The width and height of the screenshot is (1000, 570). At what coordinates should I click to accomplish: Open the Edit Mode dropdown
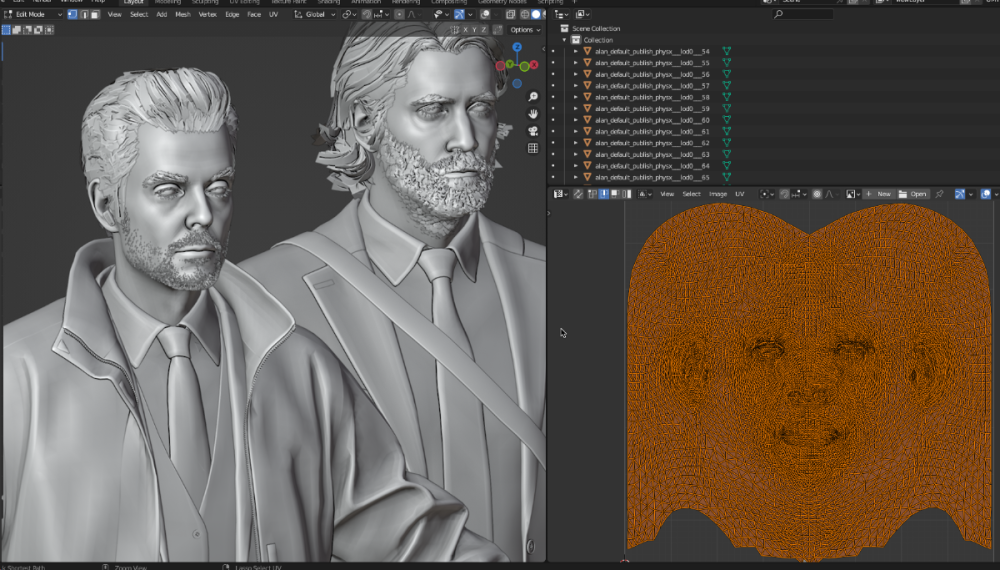coord(33,15)
